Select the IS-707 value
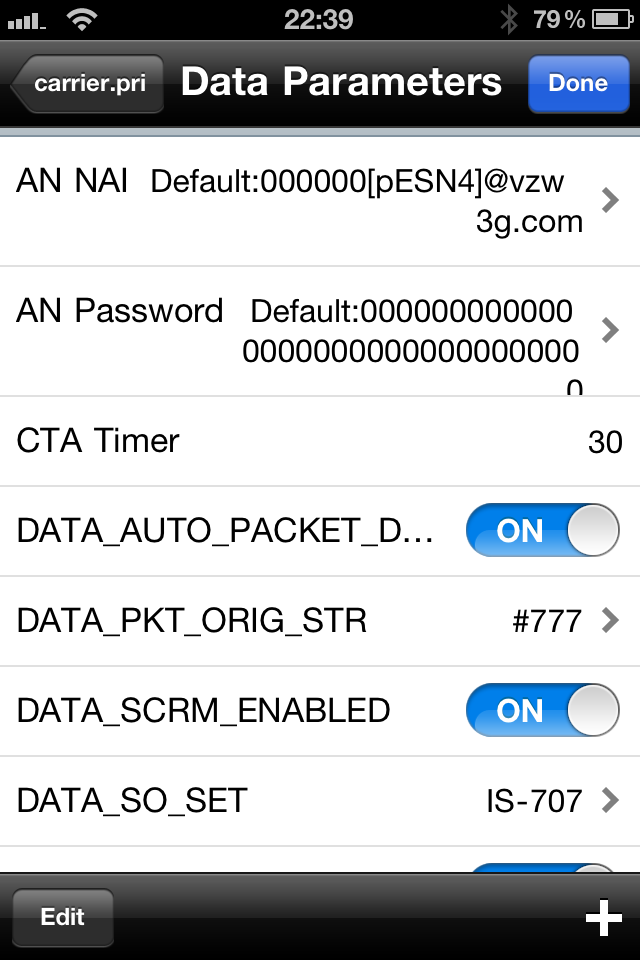The width and height of the screenshot is (640, 960). click(534, 801)
